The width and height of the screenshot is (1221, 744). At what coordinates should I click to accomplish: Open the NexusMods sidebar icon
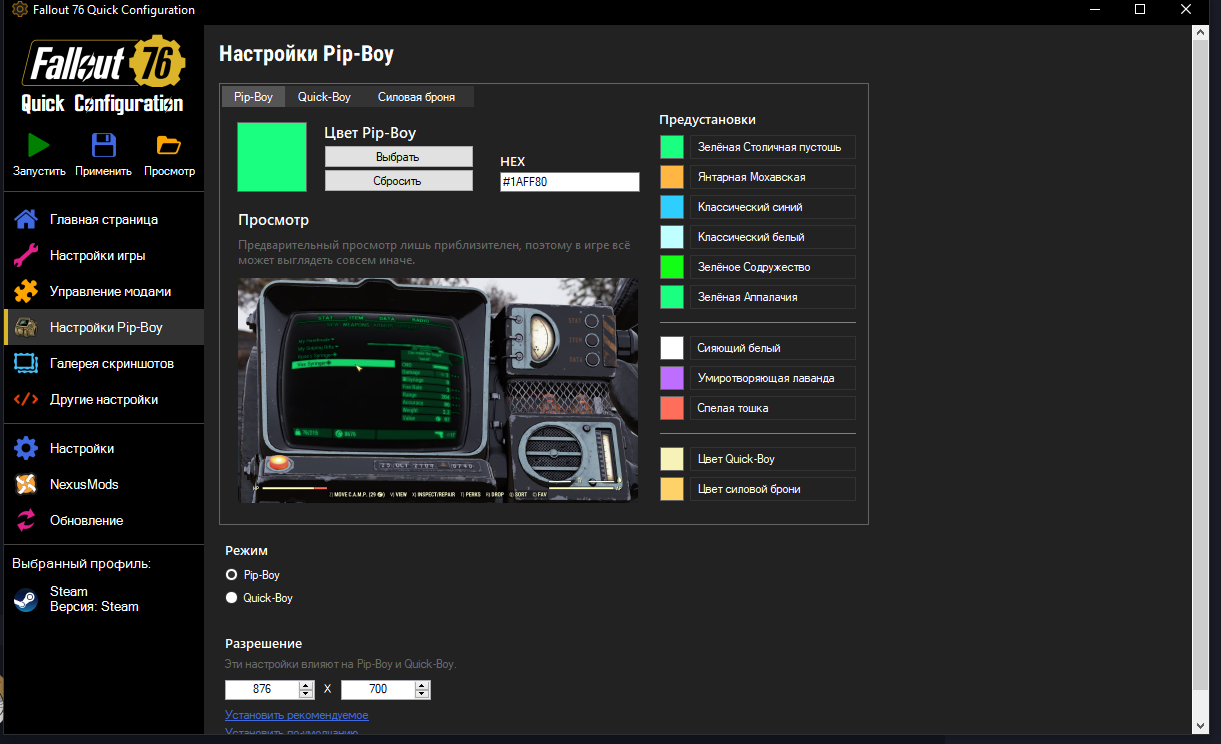point(26,484)
